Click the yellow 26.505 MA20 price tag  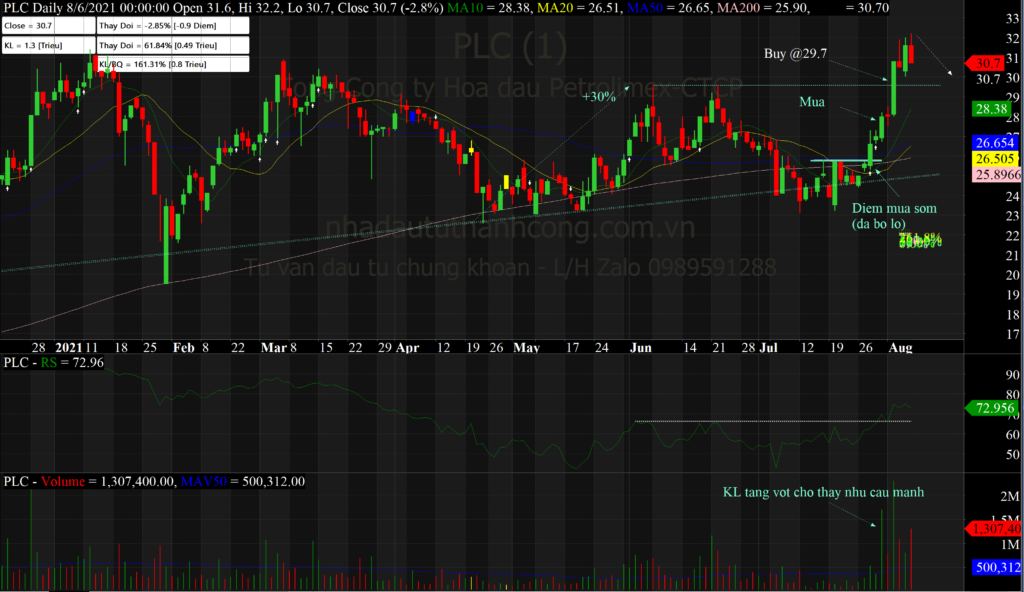click(992, 159)
